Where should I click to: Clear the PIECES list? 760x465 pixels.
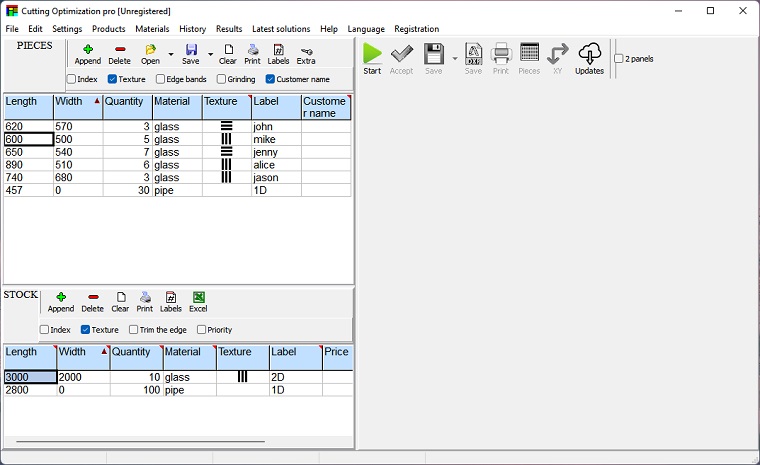(x=228, y=53)
